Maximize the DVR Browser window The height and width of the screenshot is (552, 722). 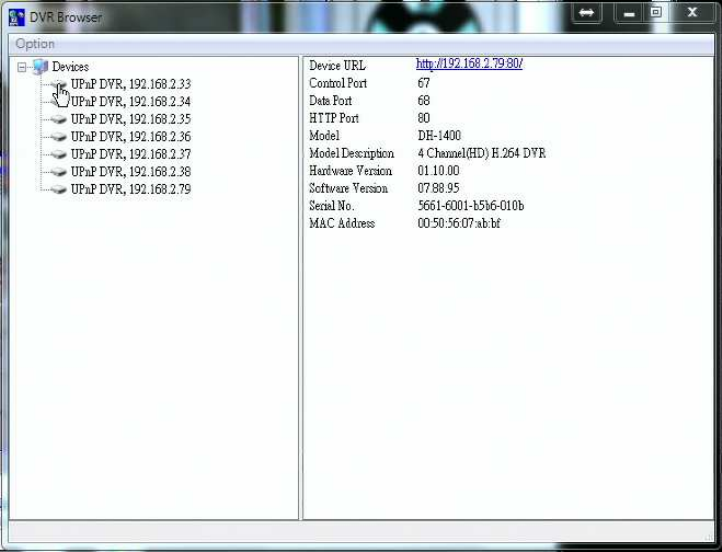click(656, 12)
